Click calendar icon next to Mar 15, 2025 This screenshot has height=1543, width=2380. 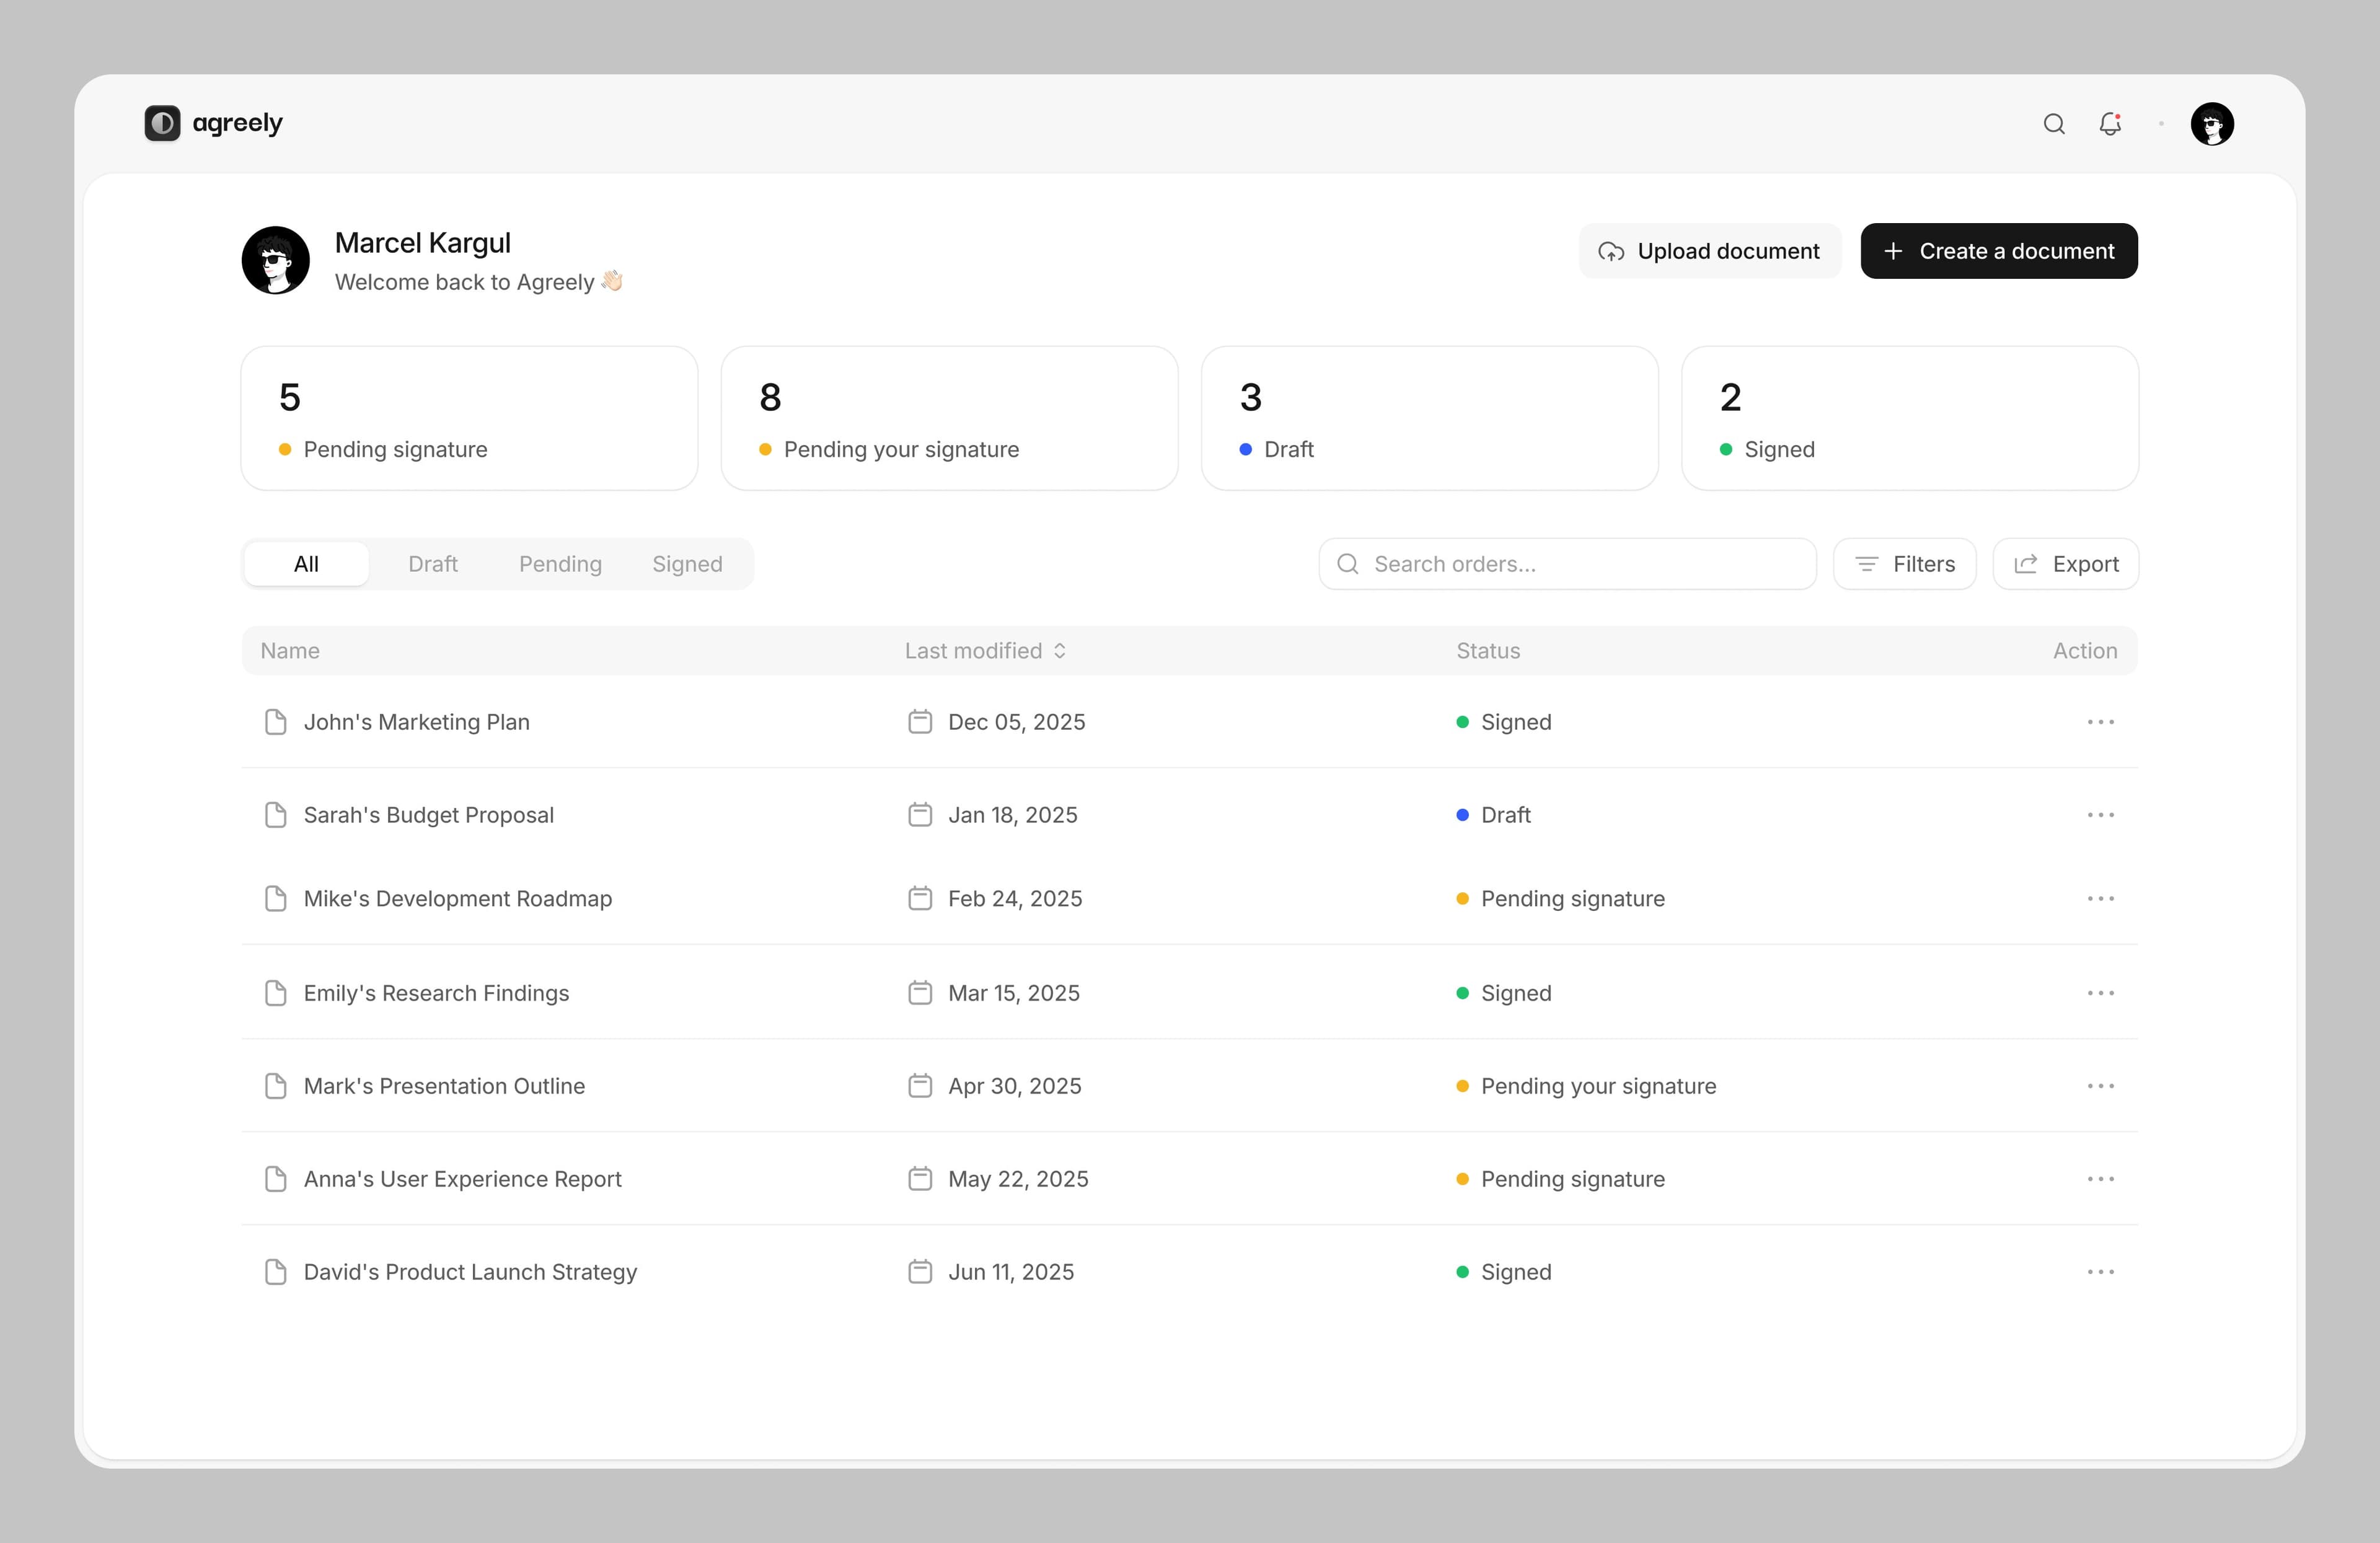(920, 993)
